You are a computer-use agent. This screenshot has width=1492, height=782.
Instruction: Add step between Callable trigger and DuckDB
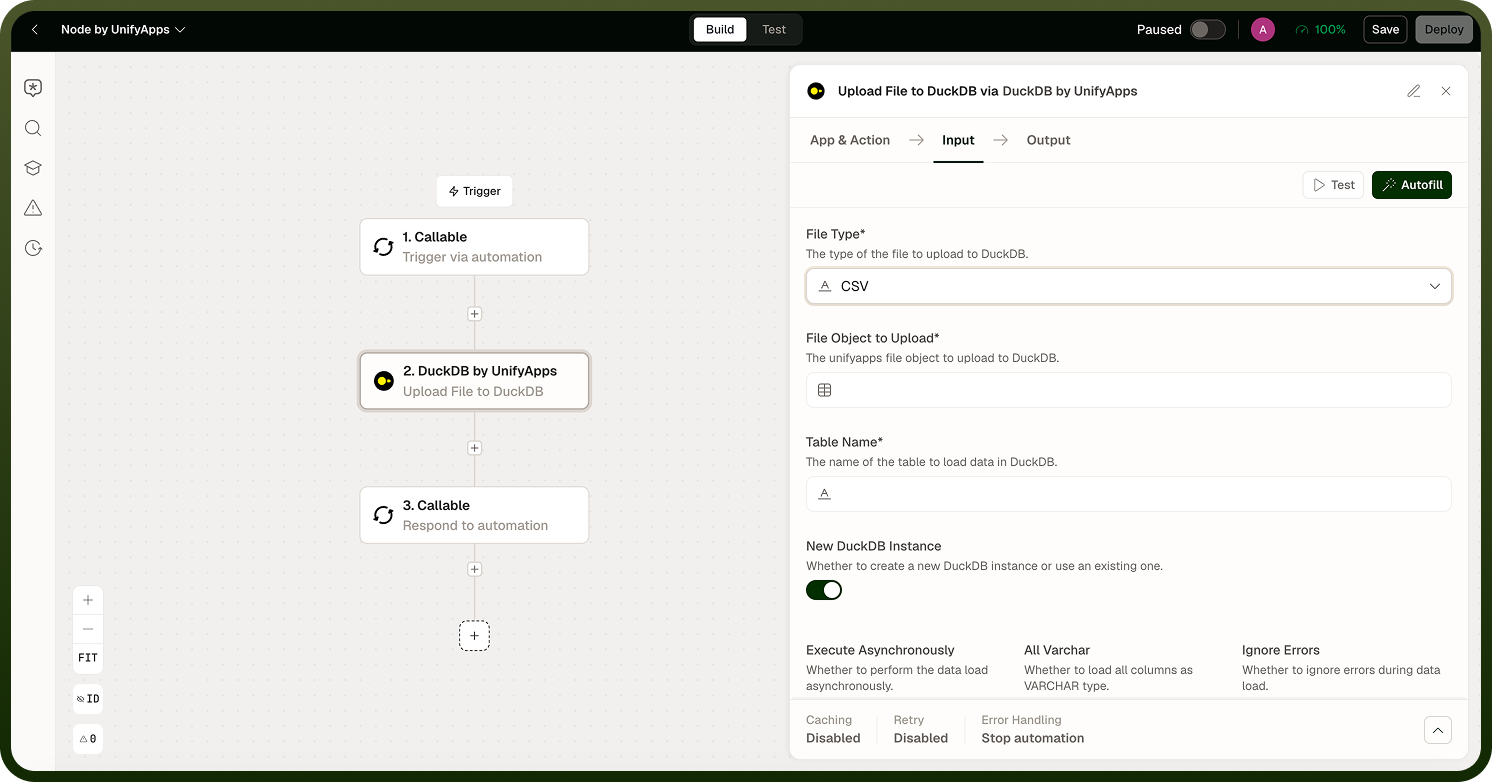[475, 314]
